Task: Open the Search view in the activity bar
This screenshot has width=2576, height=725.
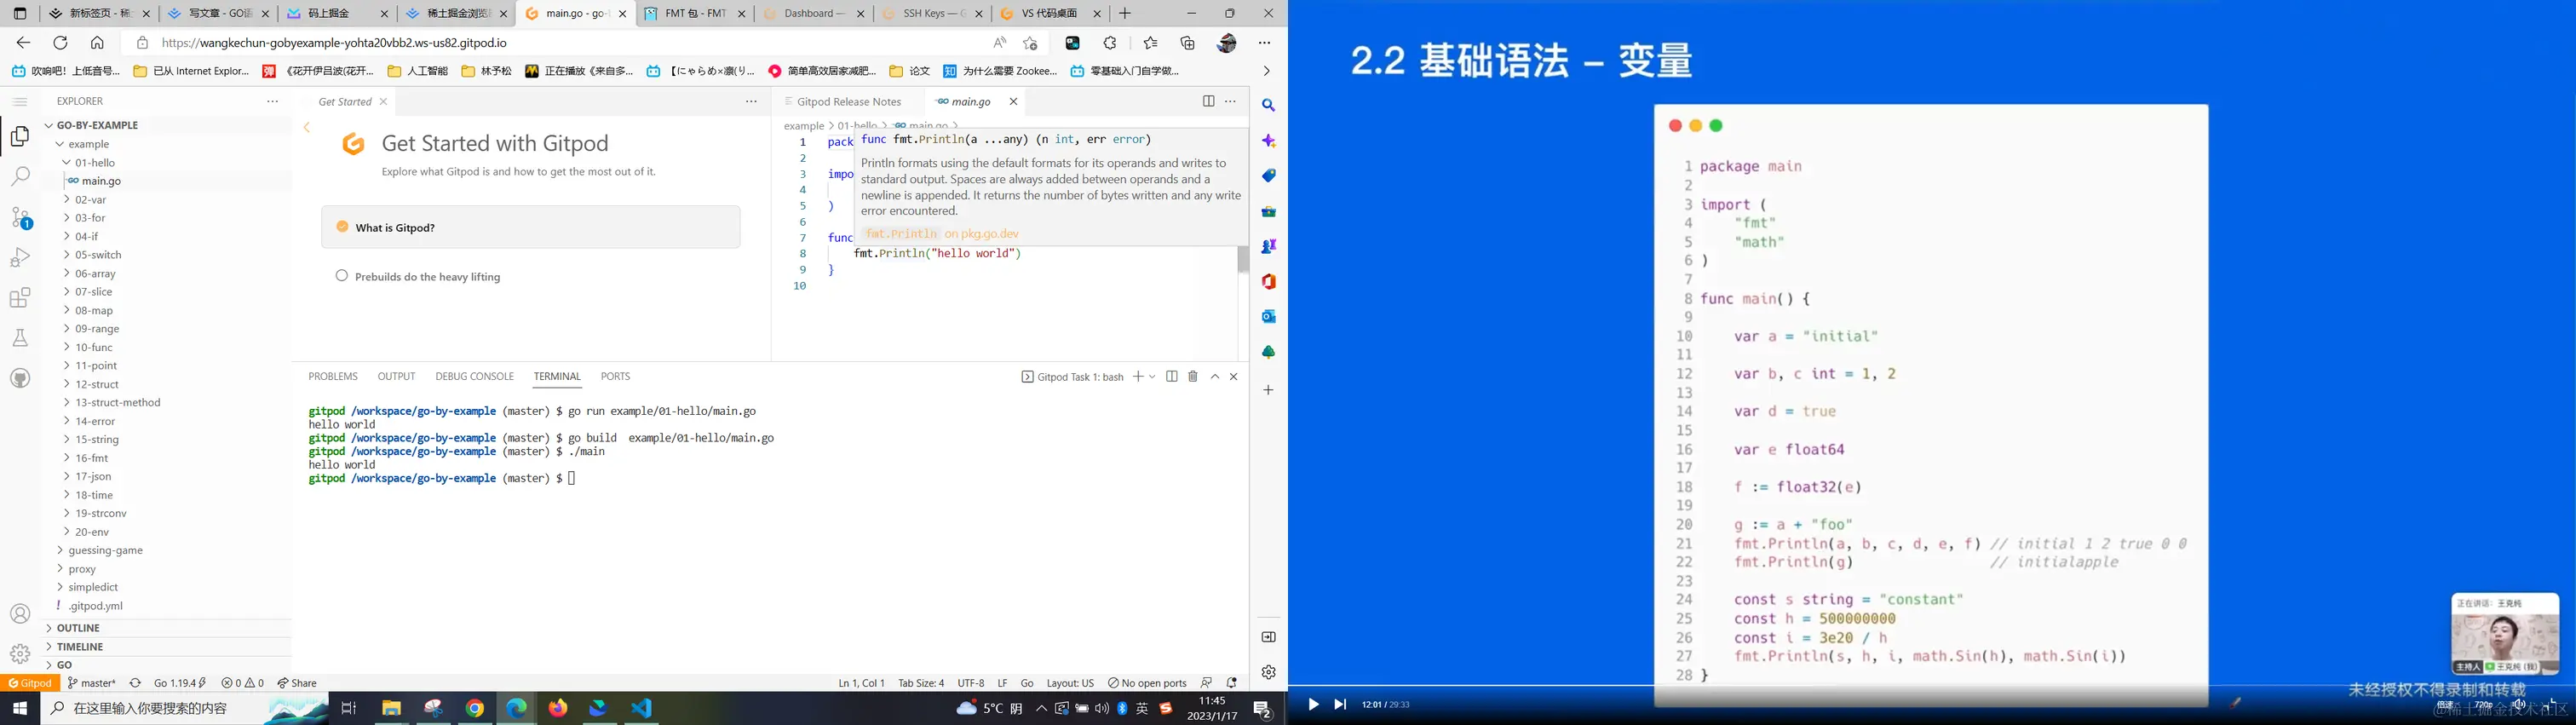Action: point(20,177)
